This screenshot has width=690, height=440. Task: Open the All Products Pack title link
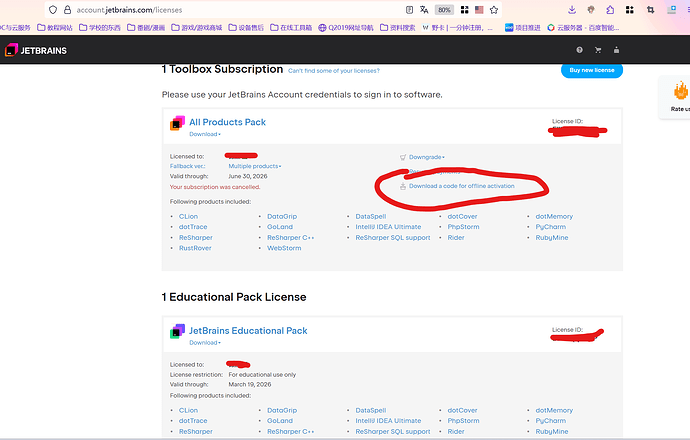[228, 122]
